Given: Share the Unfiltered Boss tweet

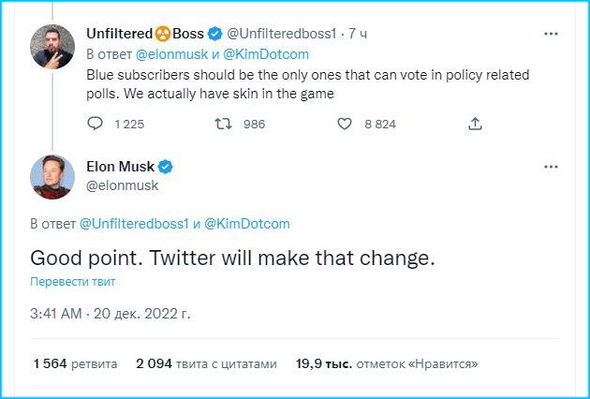Looking at the screenshot, I should point(475,123).
